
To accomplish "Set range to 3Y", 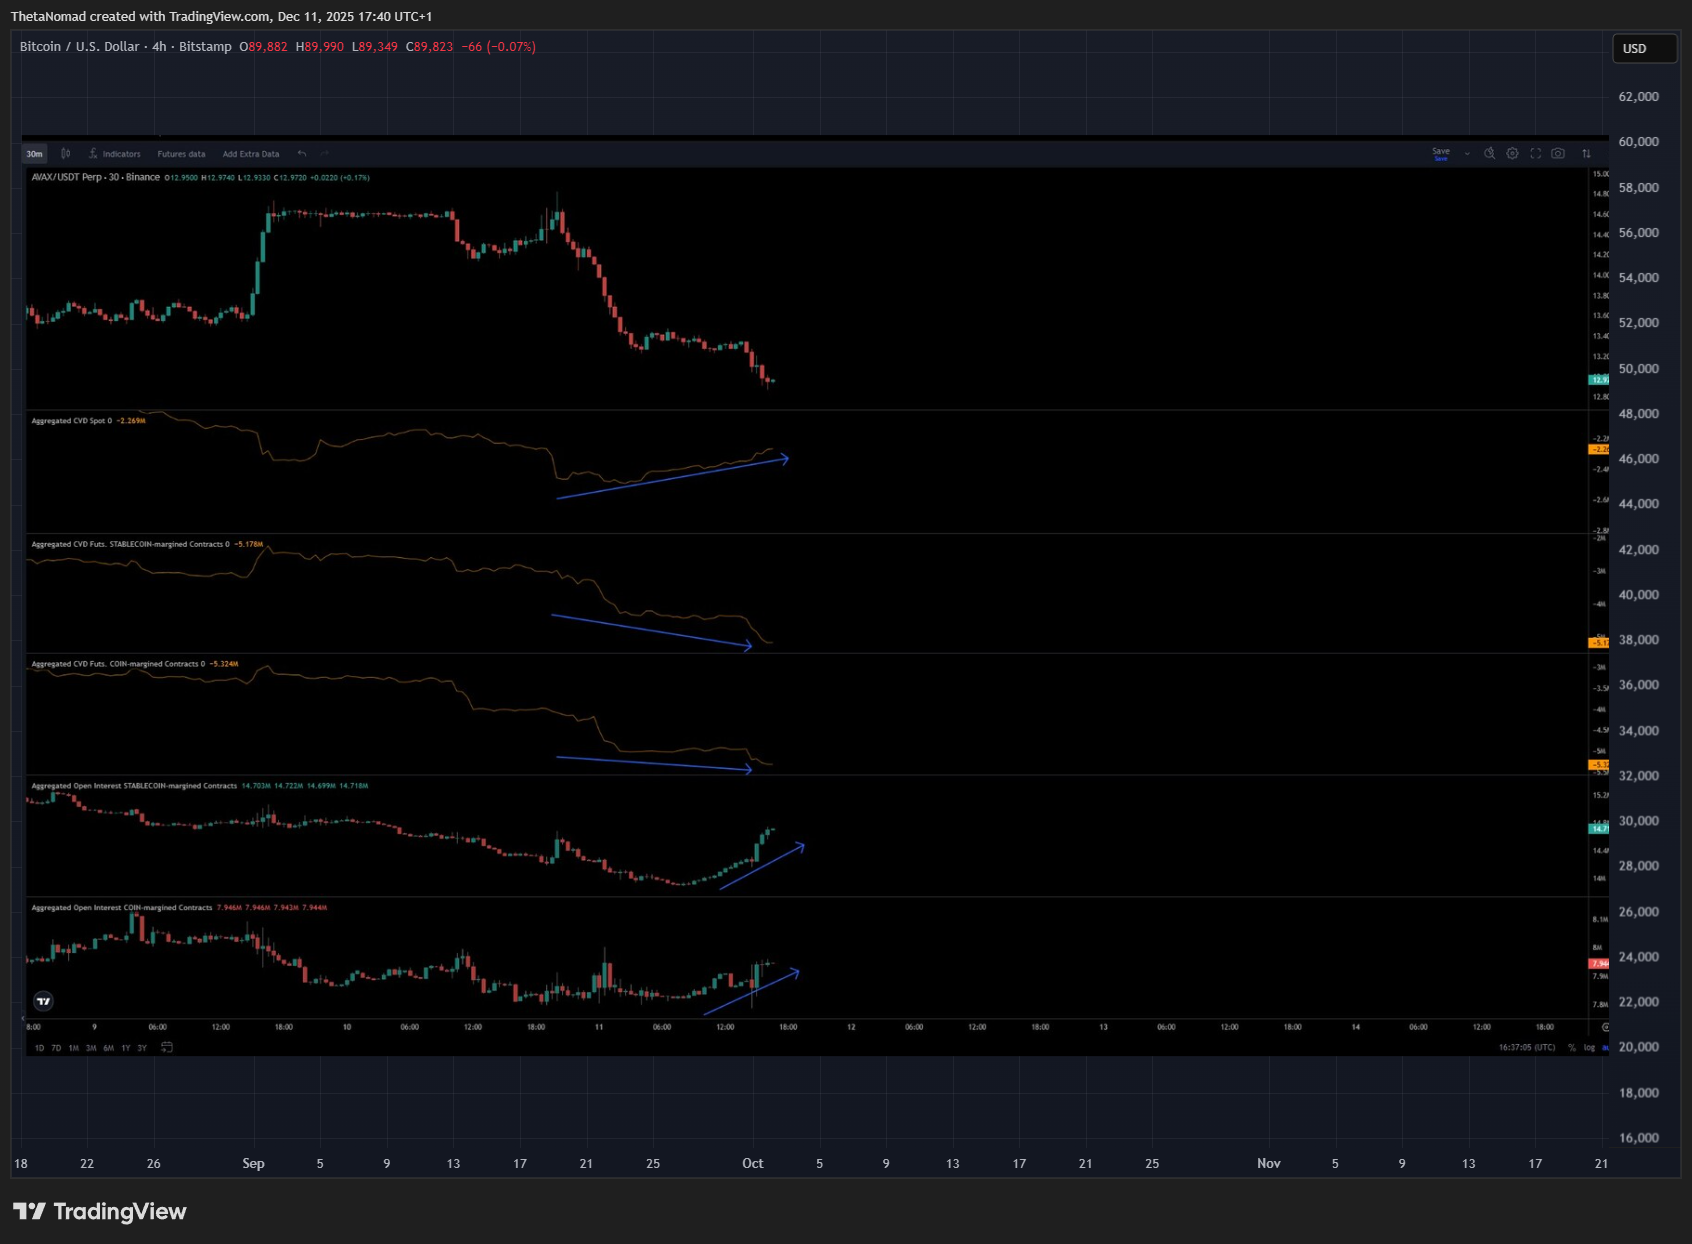I will click(x=142, y=1048).
